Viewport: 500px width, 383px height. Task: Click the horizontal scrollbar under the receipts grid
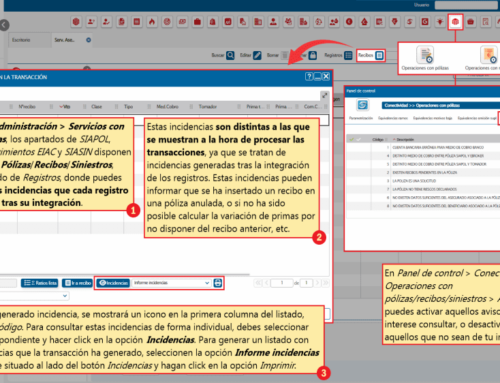pyautogui.click(x=125, y=275)
